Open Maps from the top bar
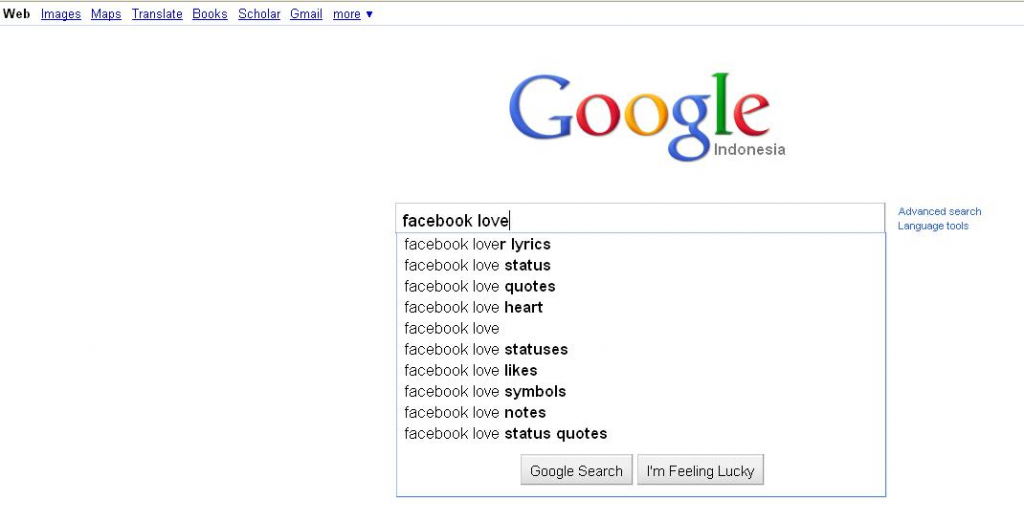 (106, 14)
